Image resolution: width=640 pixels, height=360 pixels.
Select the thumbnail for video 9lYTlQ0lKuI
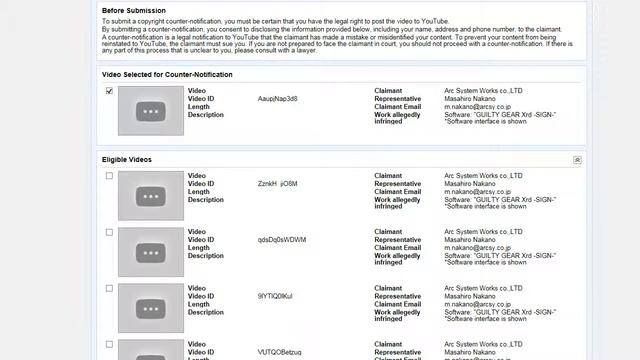[151, 308]
